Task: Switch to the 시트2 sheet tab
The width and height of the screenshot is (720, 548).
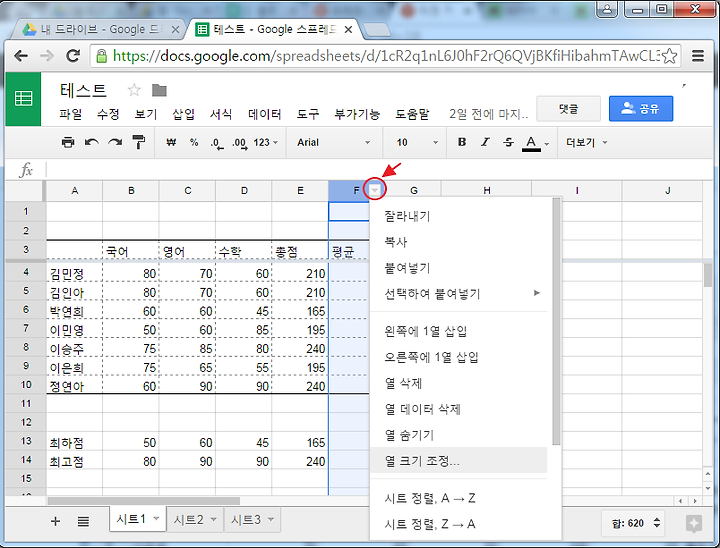Action: [x=189, y=520]
